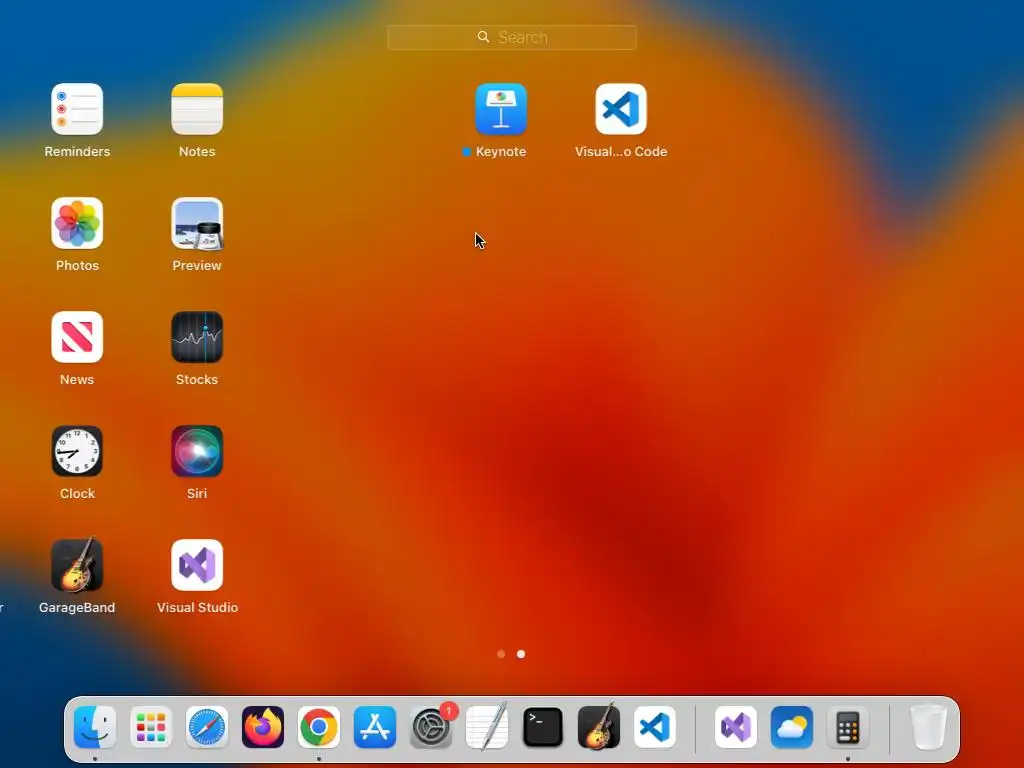Click the "Stocks" label text
The width and height of the screenshot is (1024, 768).
pyautogui.click(x=197, y=379)
